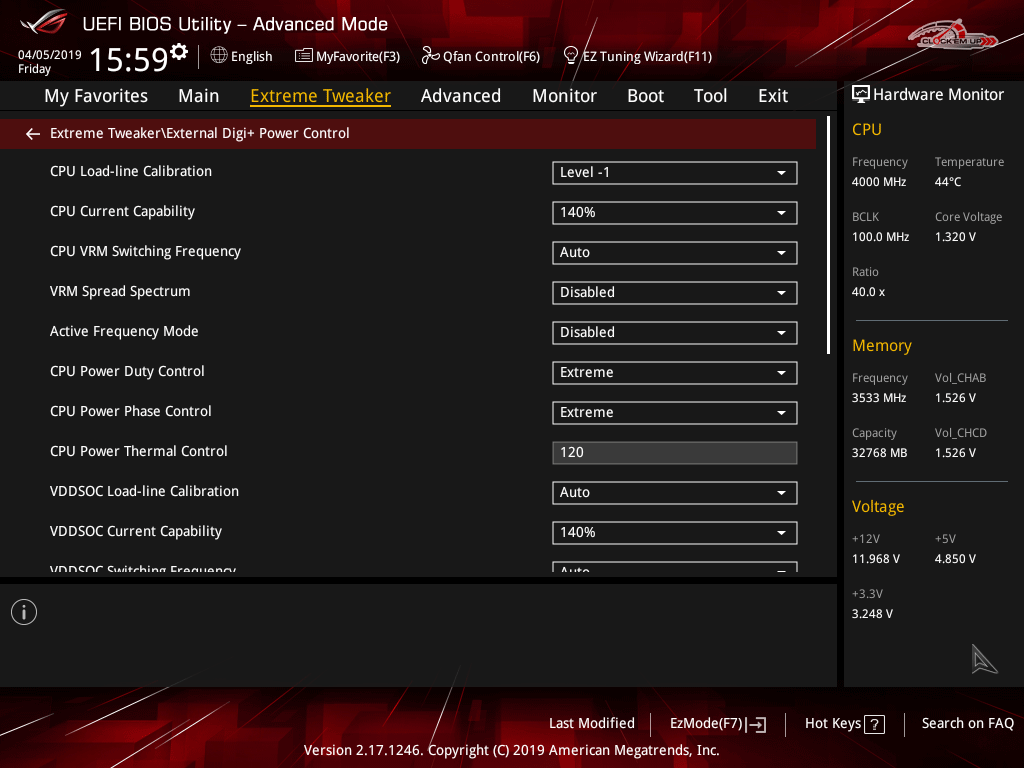
Task: Click the Hot Keys question mark icon
Action: [x=874, y=724]
